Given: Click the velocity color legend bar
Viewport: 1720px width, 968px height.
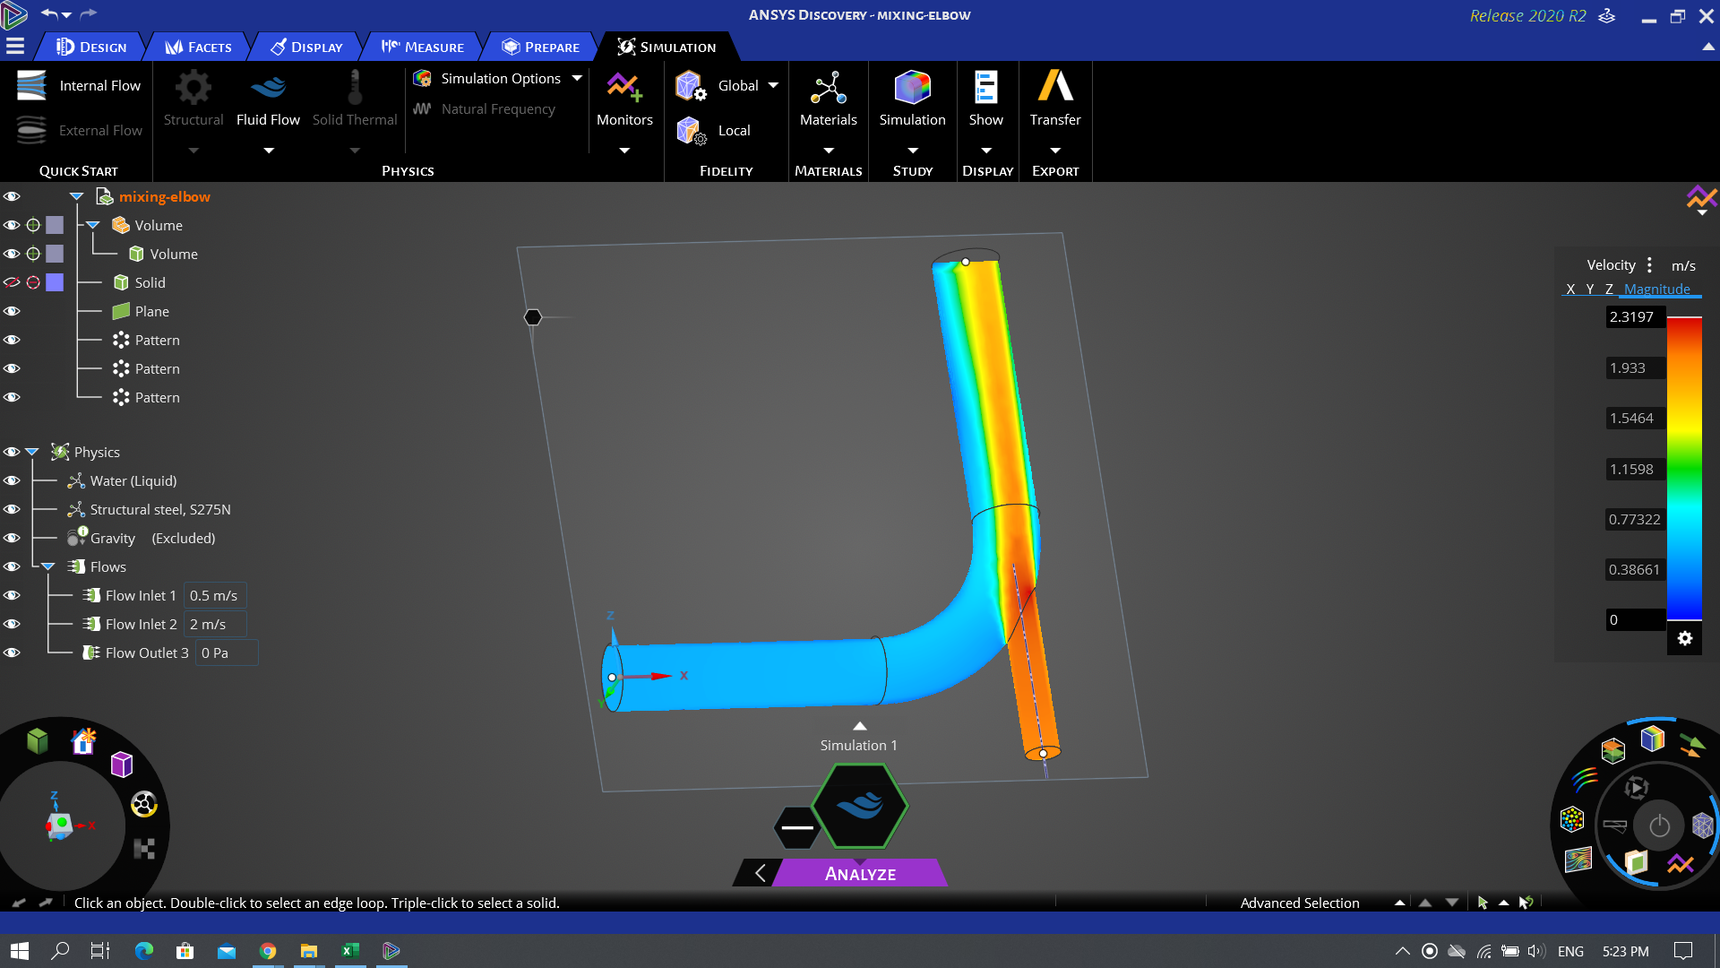Looking at the screenshot, I should click(x=1684, y=468).
